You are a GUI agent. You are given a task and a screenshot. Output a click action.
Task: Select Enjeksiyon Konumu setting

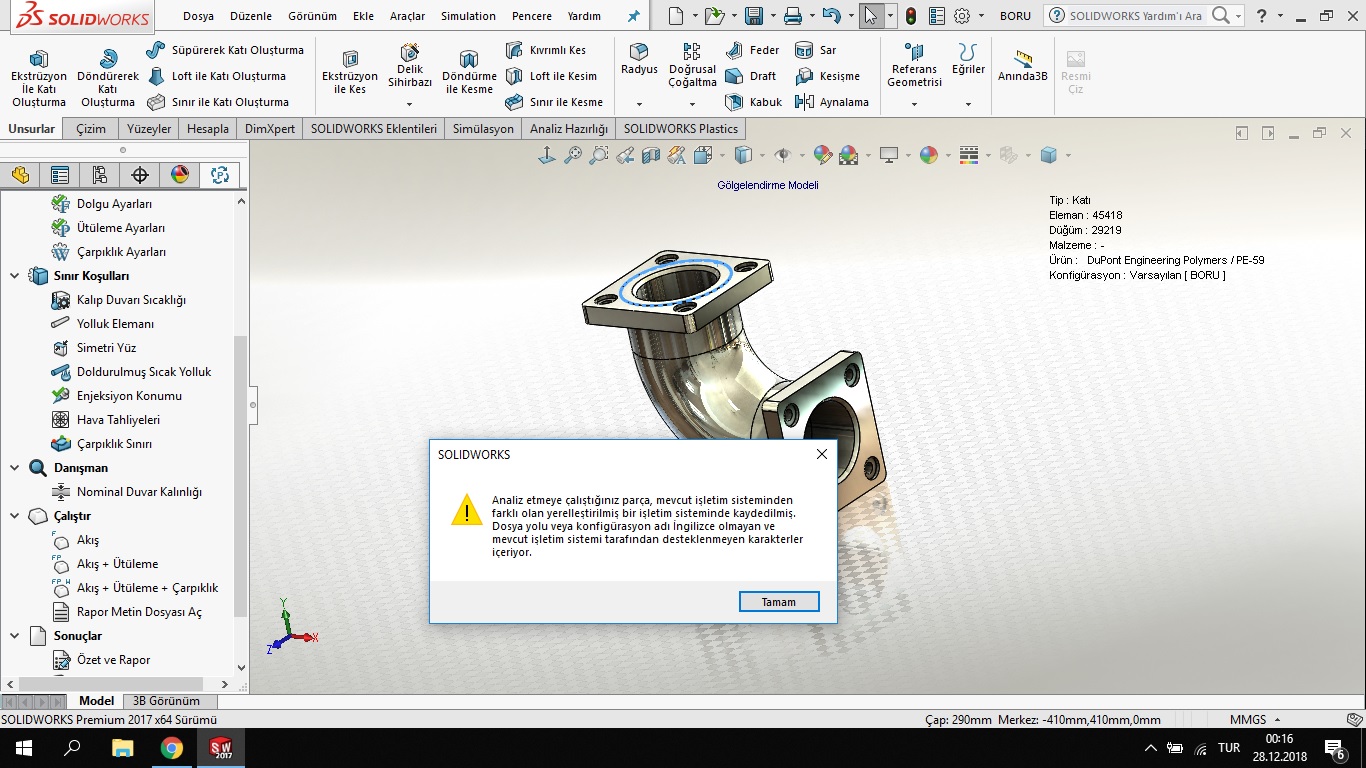[x=126, y=395]
